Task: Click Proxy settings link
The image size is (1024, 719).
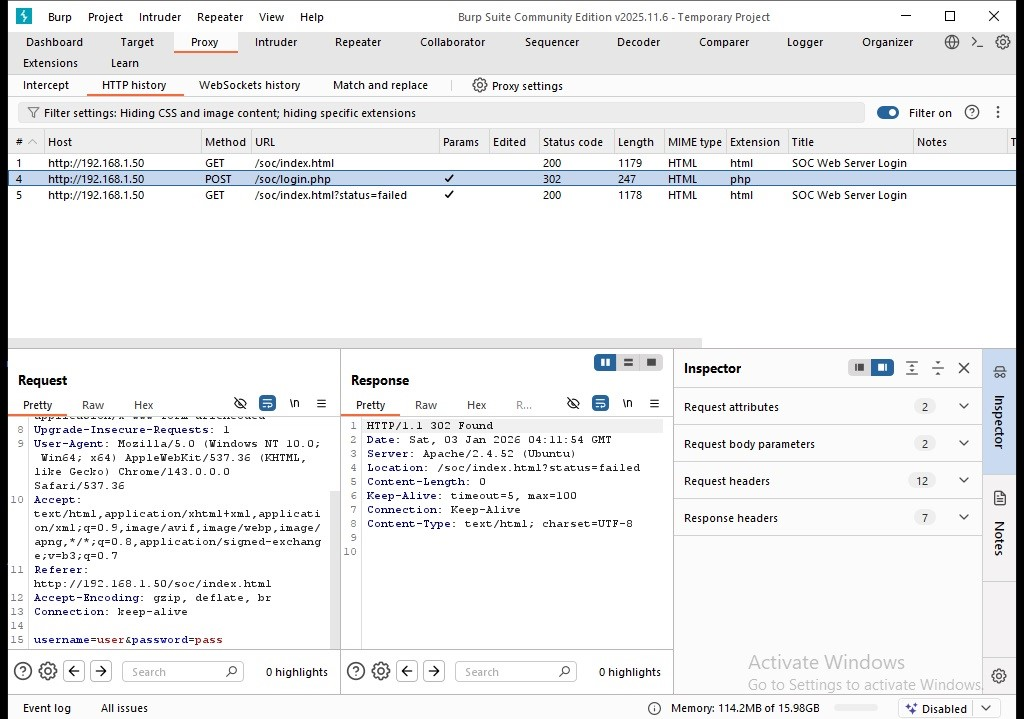Action: pyautogui.click(x=527, y=86)
